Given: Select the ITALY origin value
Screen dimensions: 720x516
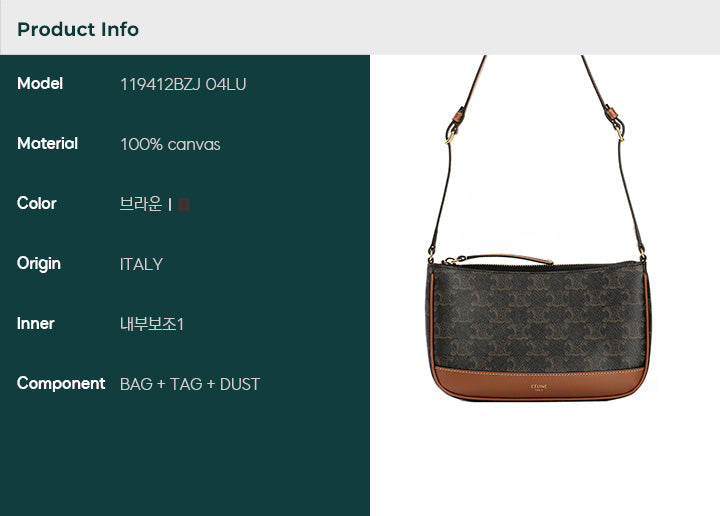Looking at the screenshot, I should 141,264.
